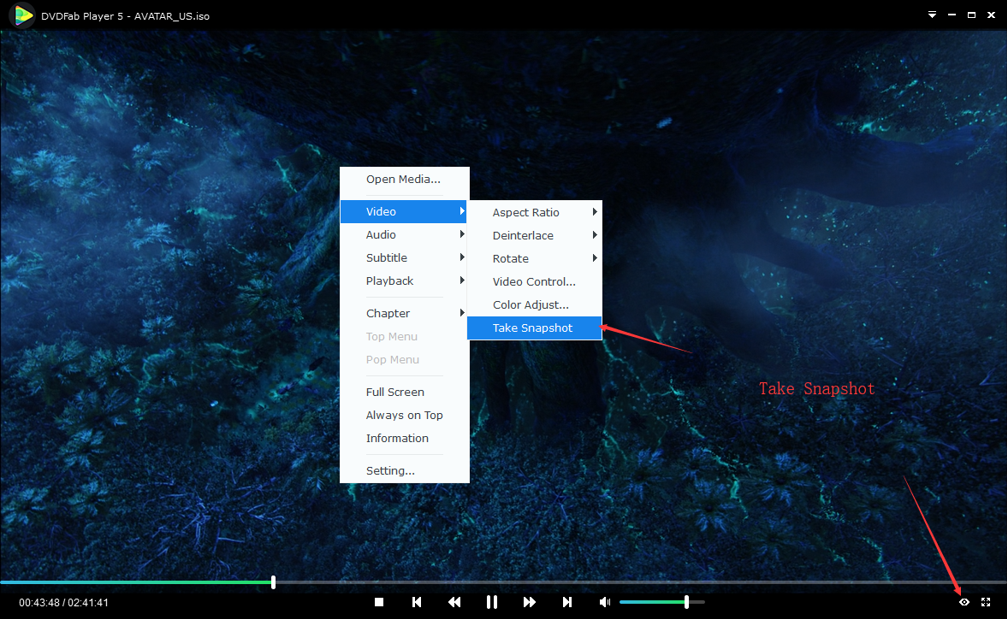Expand the Playback submenu
Image resolution: width=1007 pixels, height=619 pixels.
pyautogui.click(x=405, y=281)
